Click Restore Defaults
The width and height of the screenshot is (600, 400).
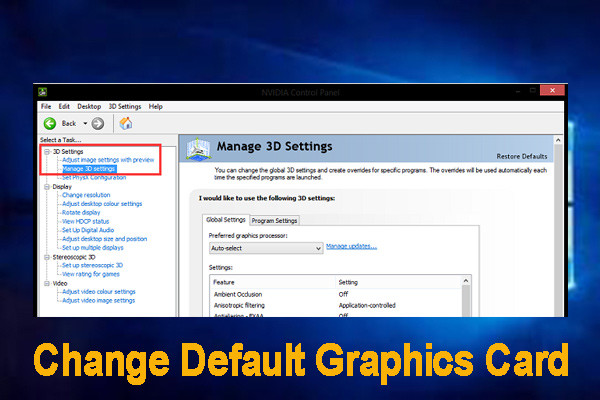click(522, 156)
